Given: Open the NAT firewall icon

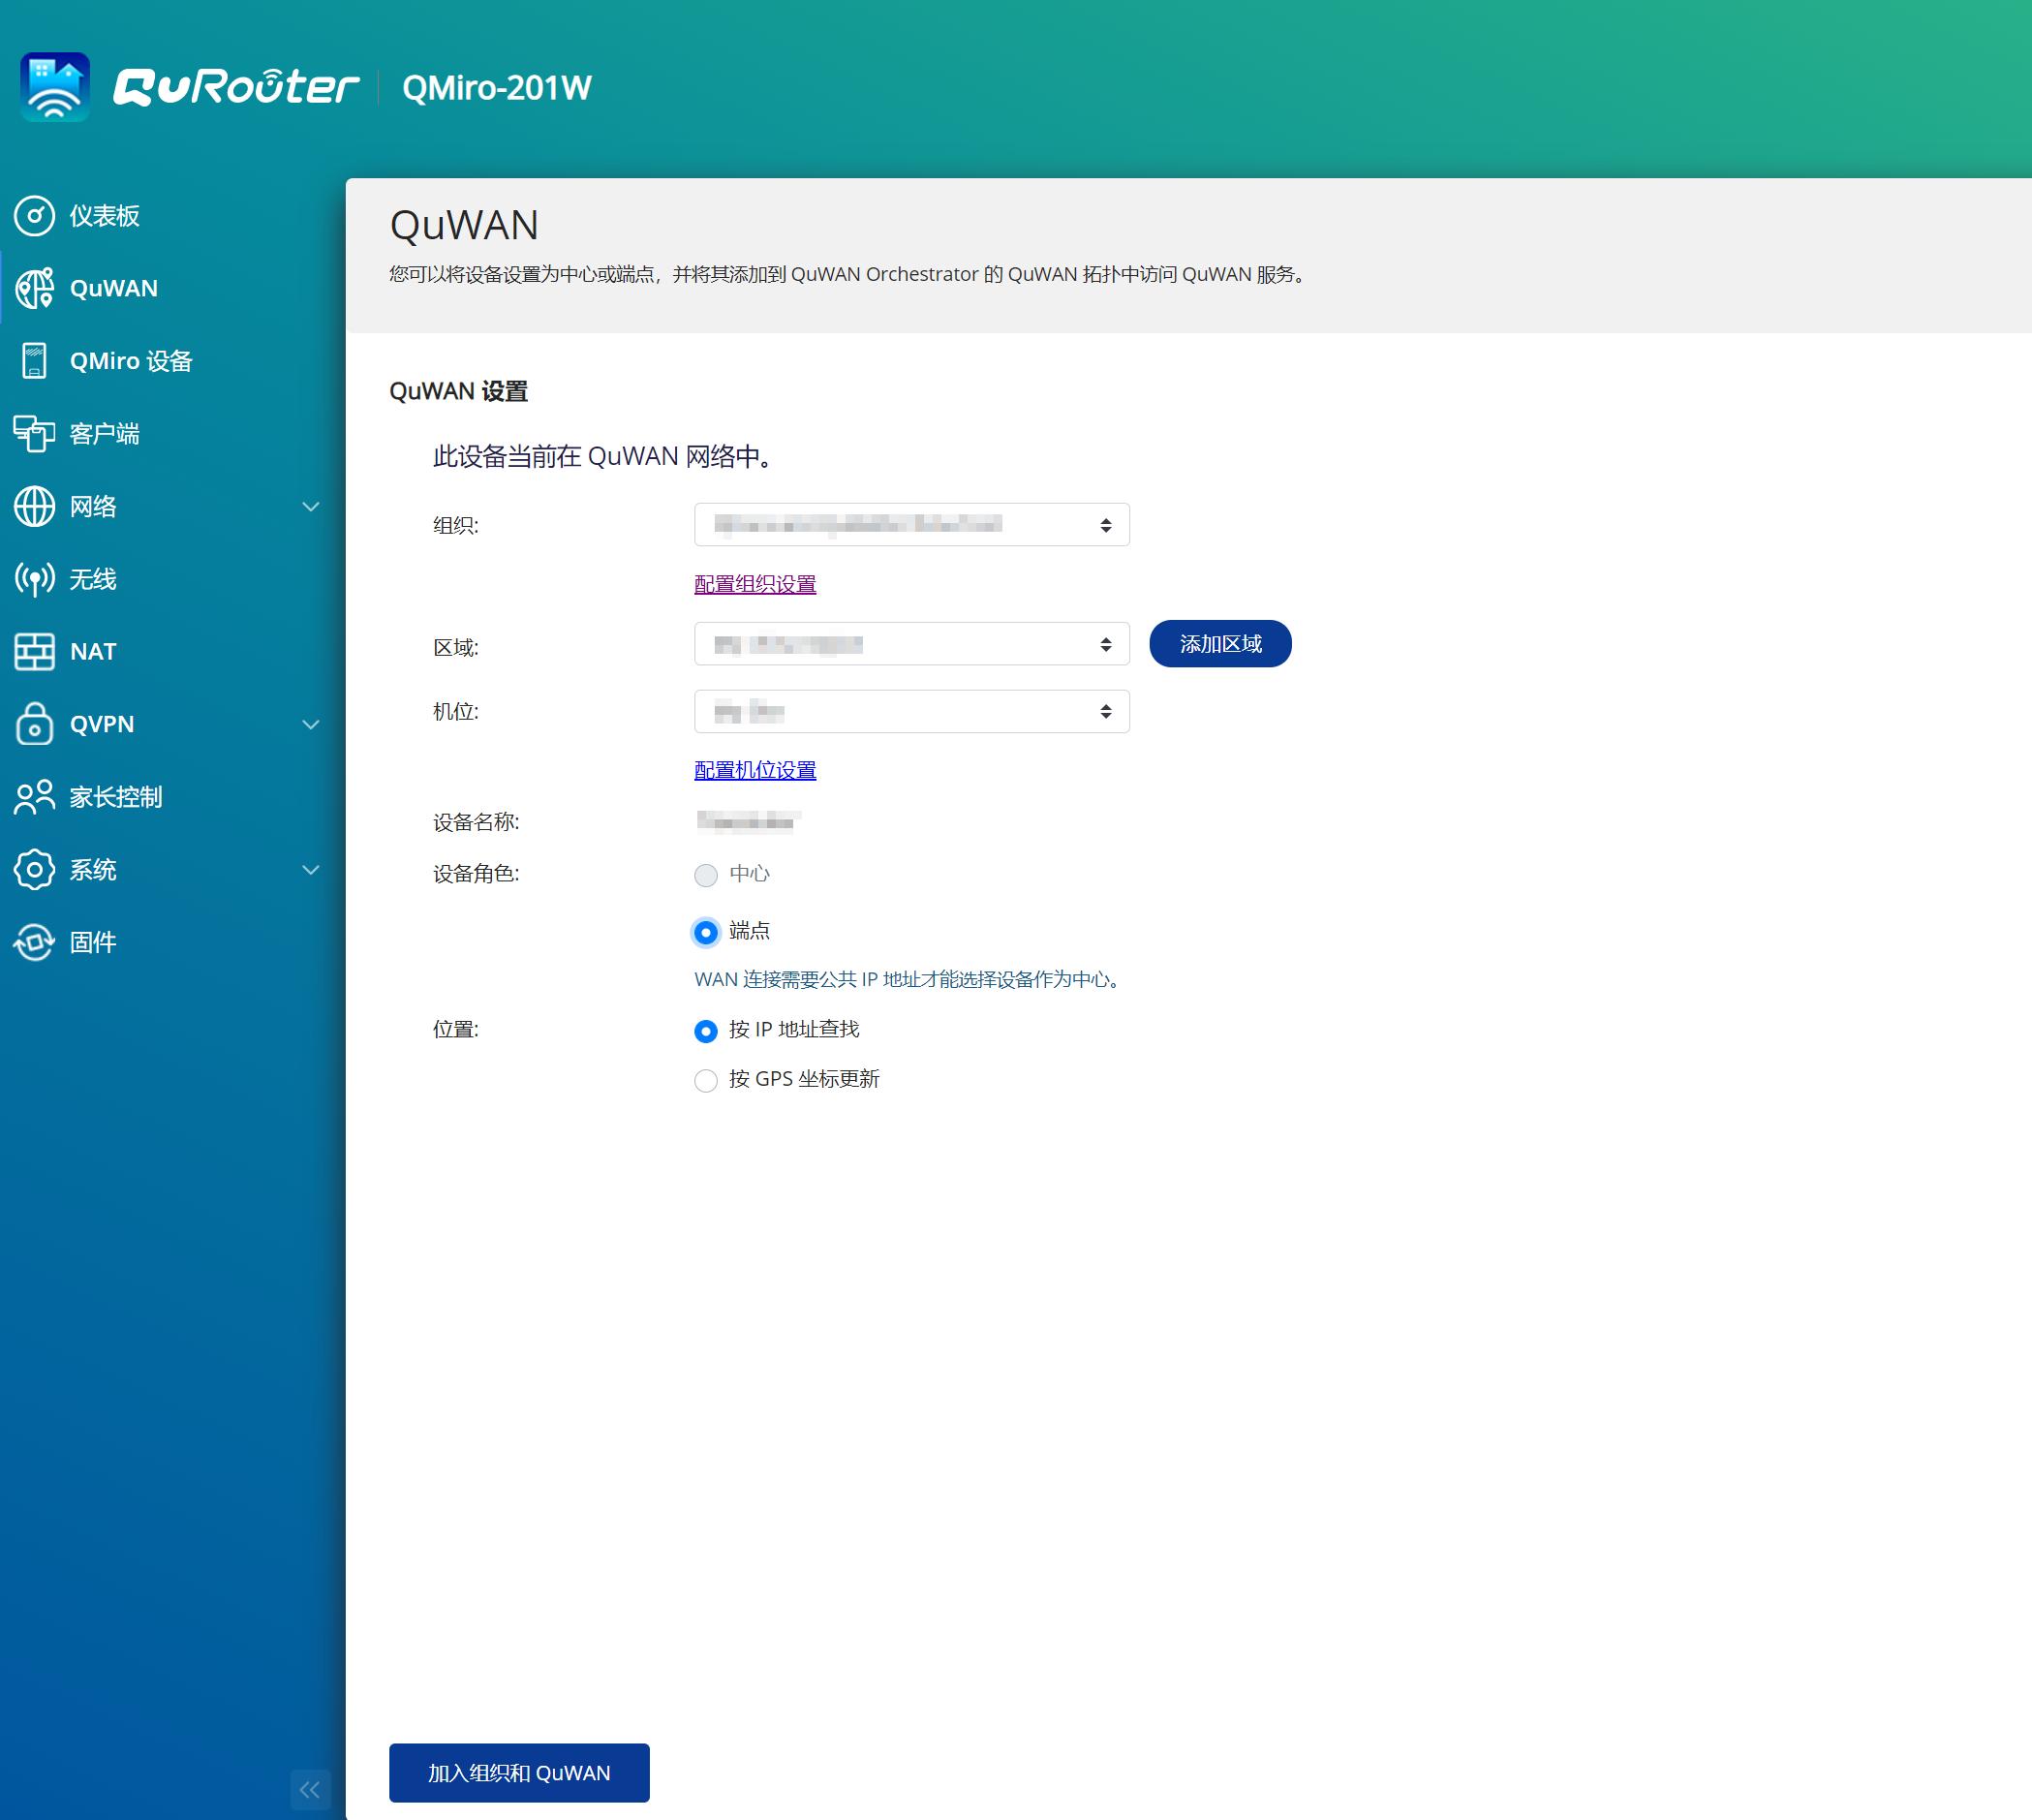Looking at the screenshot, I should click(34, 652).
